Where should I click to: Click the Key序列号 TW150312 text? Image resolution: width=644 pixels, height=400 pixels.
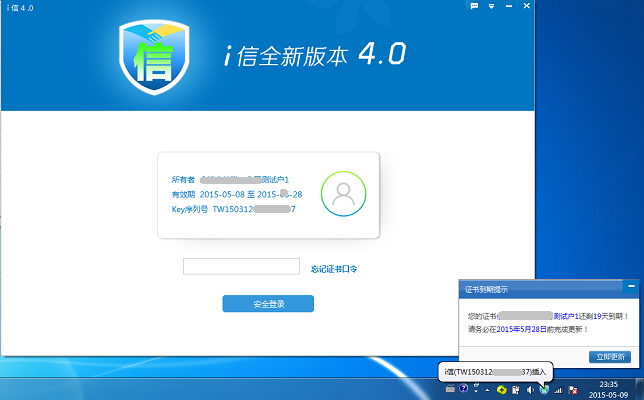click(x=233, y=209)
